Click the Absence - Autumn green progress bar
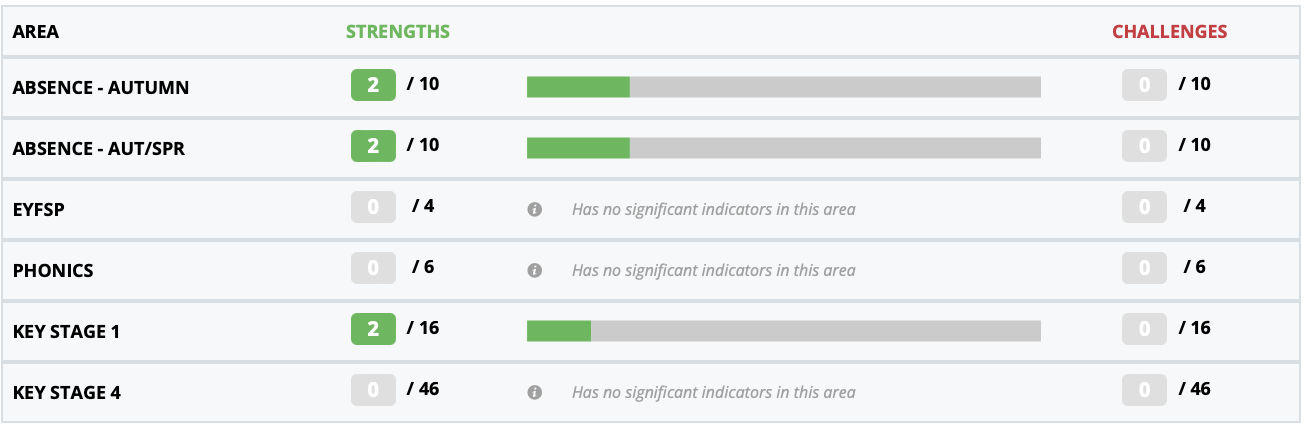 tap(578, 87)
